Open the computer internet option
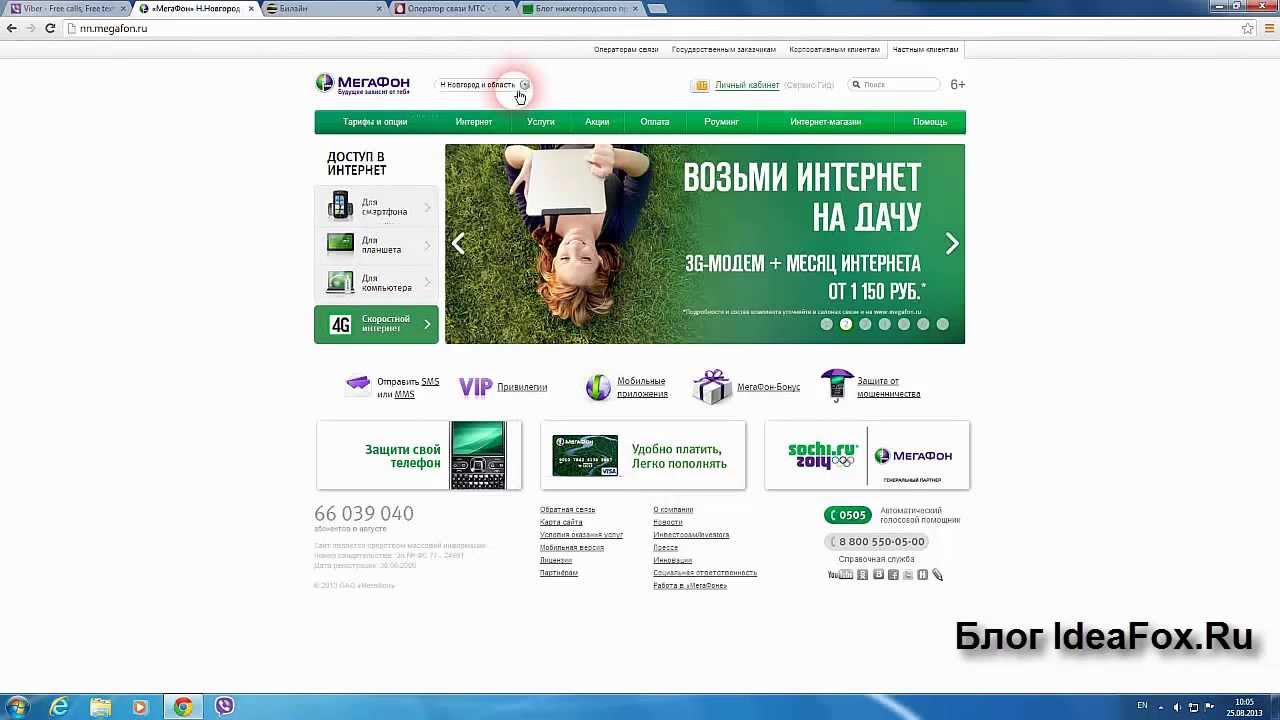This screenshot has height=720, width=1280. tap(377, 283)
